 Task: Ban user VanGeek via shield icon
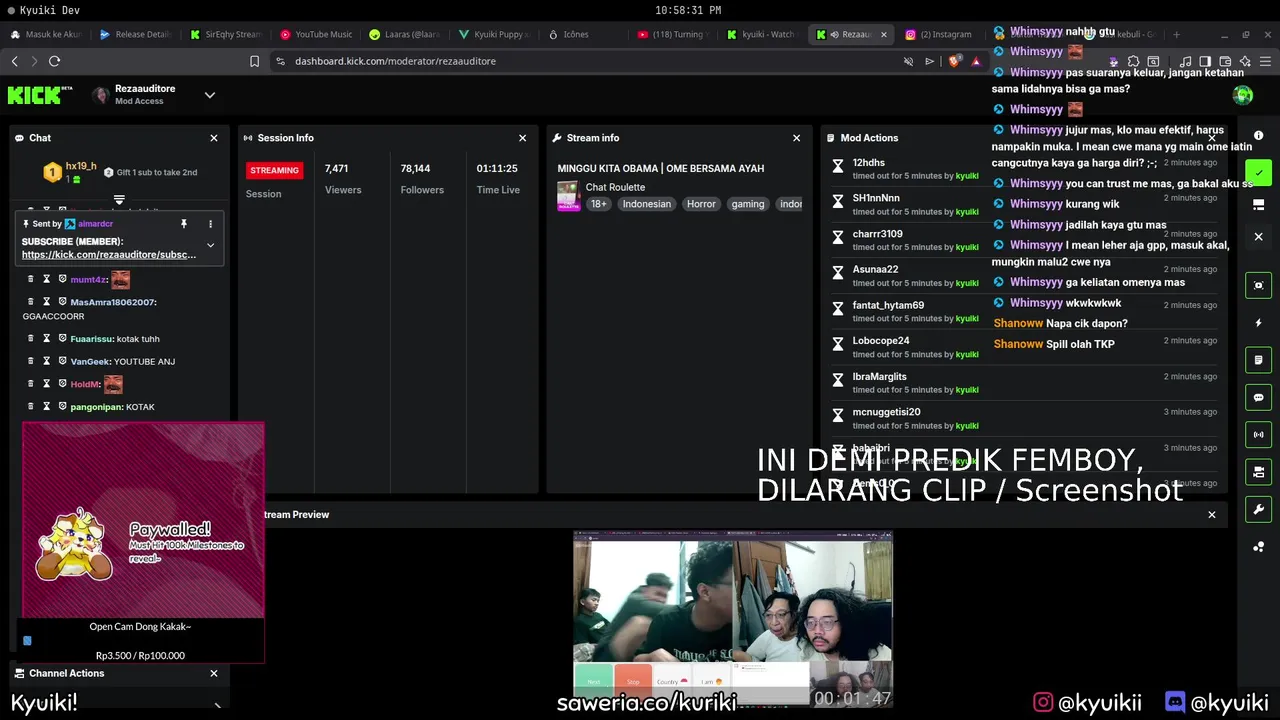[62, 361]
